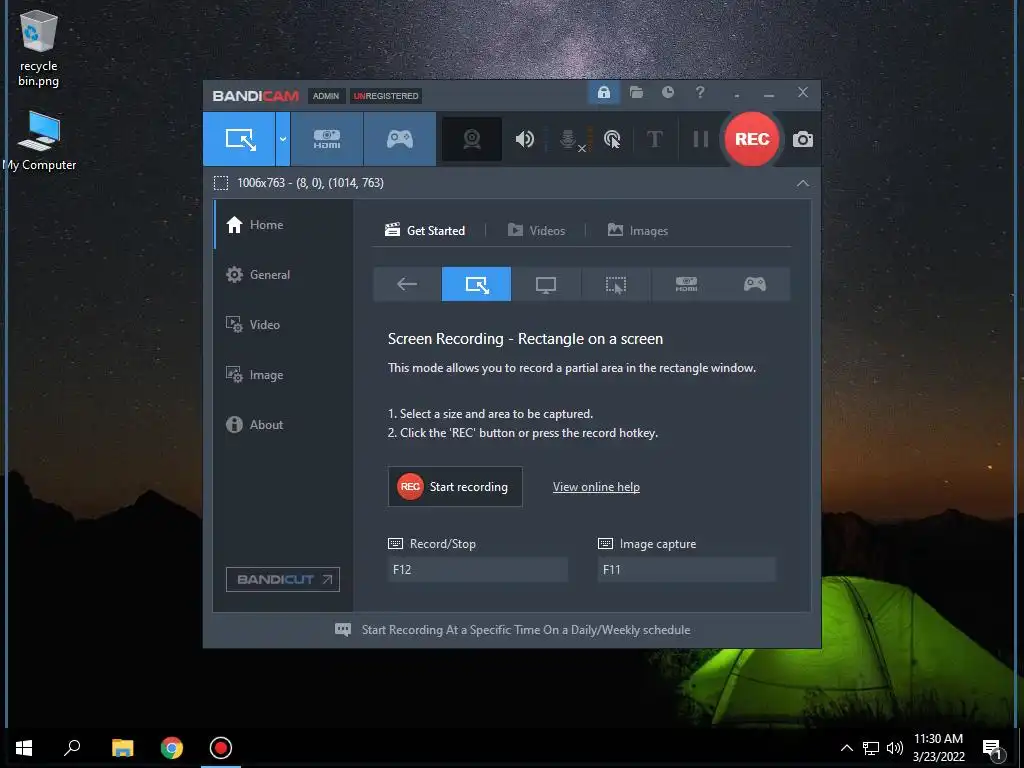The image size is (1024, 768).
Task: Select Fullscreen monitor mode icon
Action: (x=546, y=284)
